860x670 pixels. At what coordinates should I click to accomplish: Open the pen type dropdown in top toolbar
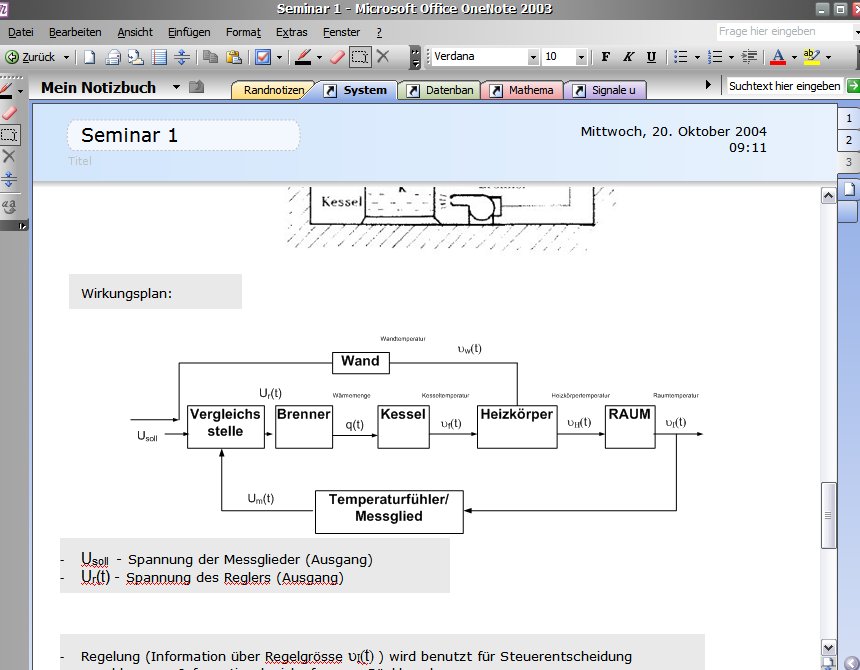(319, 57)
